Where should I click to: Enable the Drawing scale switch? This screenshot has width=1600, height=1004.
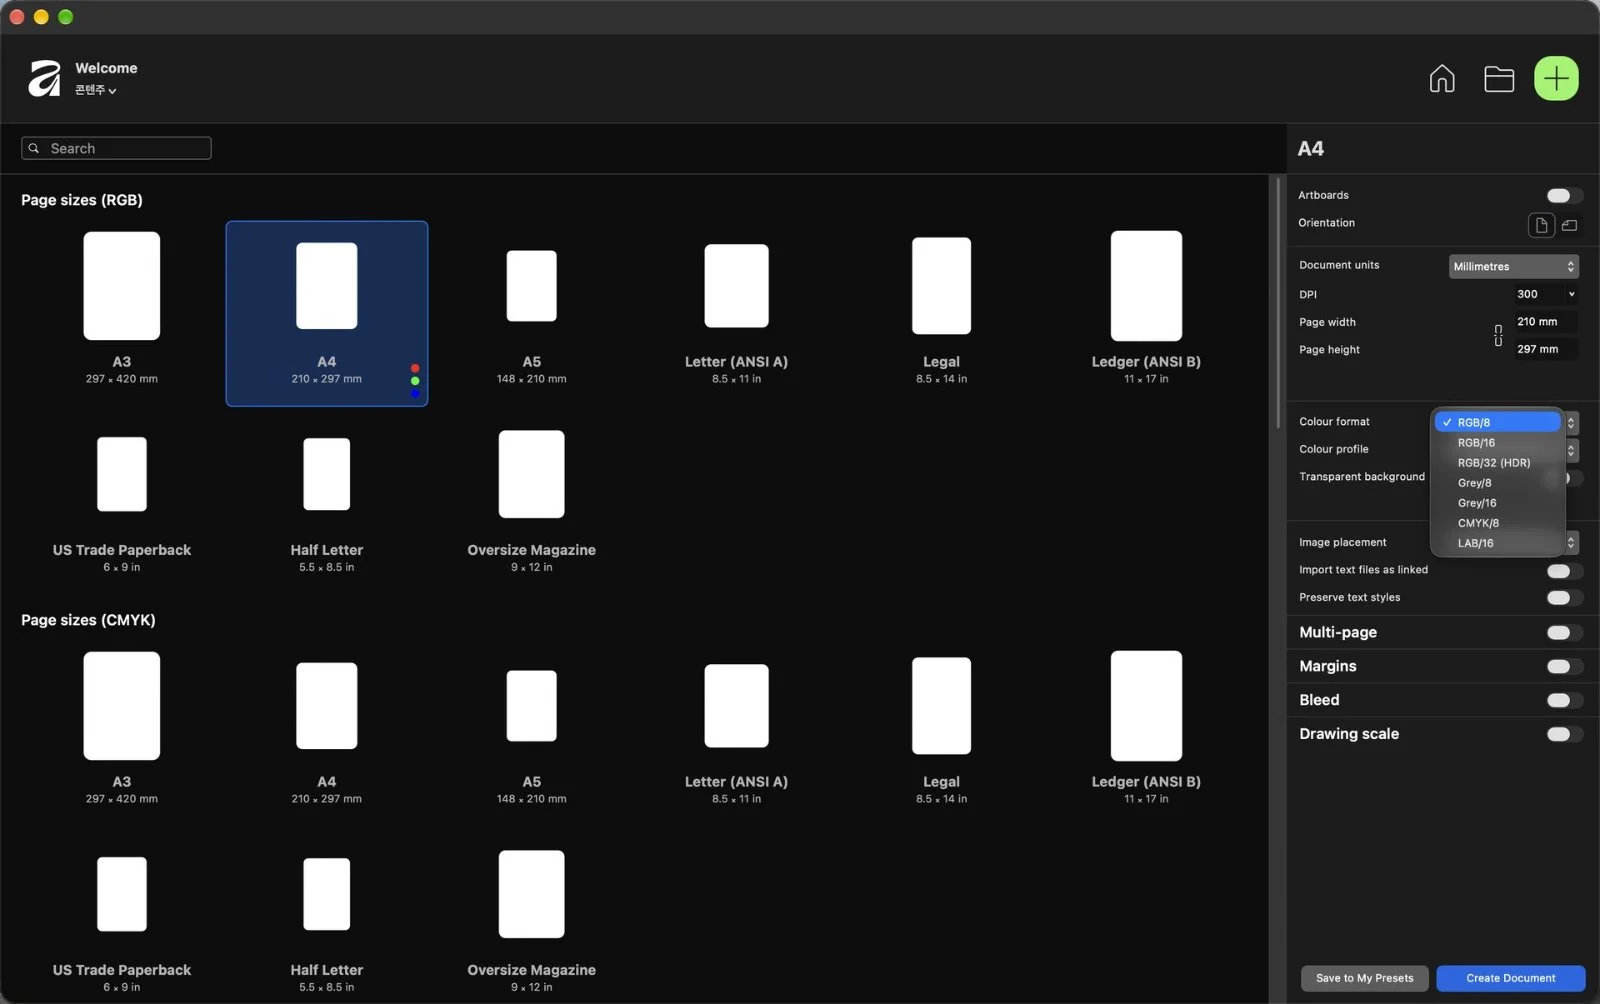[x=1564, y=734]
